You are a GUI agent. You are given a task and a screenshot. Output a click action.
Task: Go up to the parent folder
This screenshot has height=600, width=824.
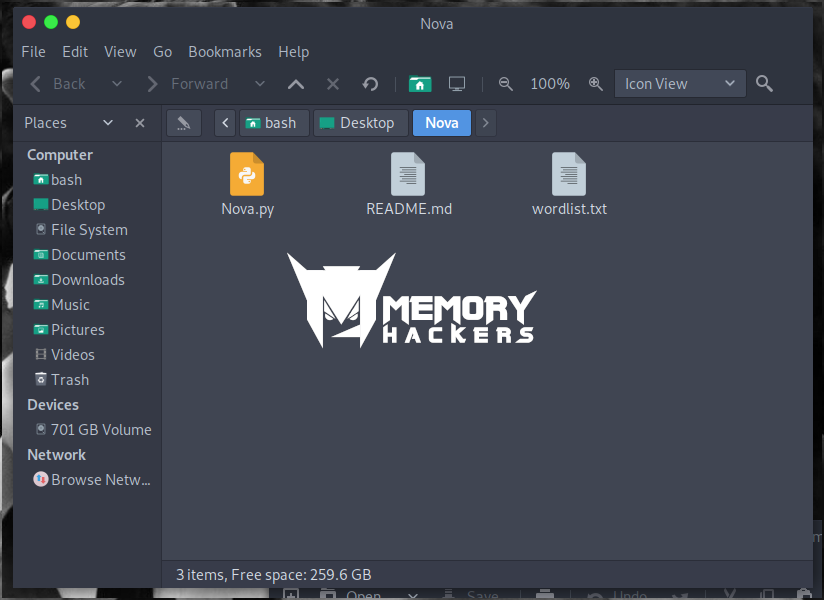click(x=296, y=84)
